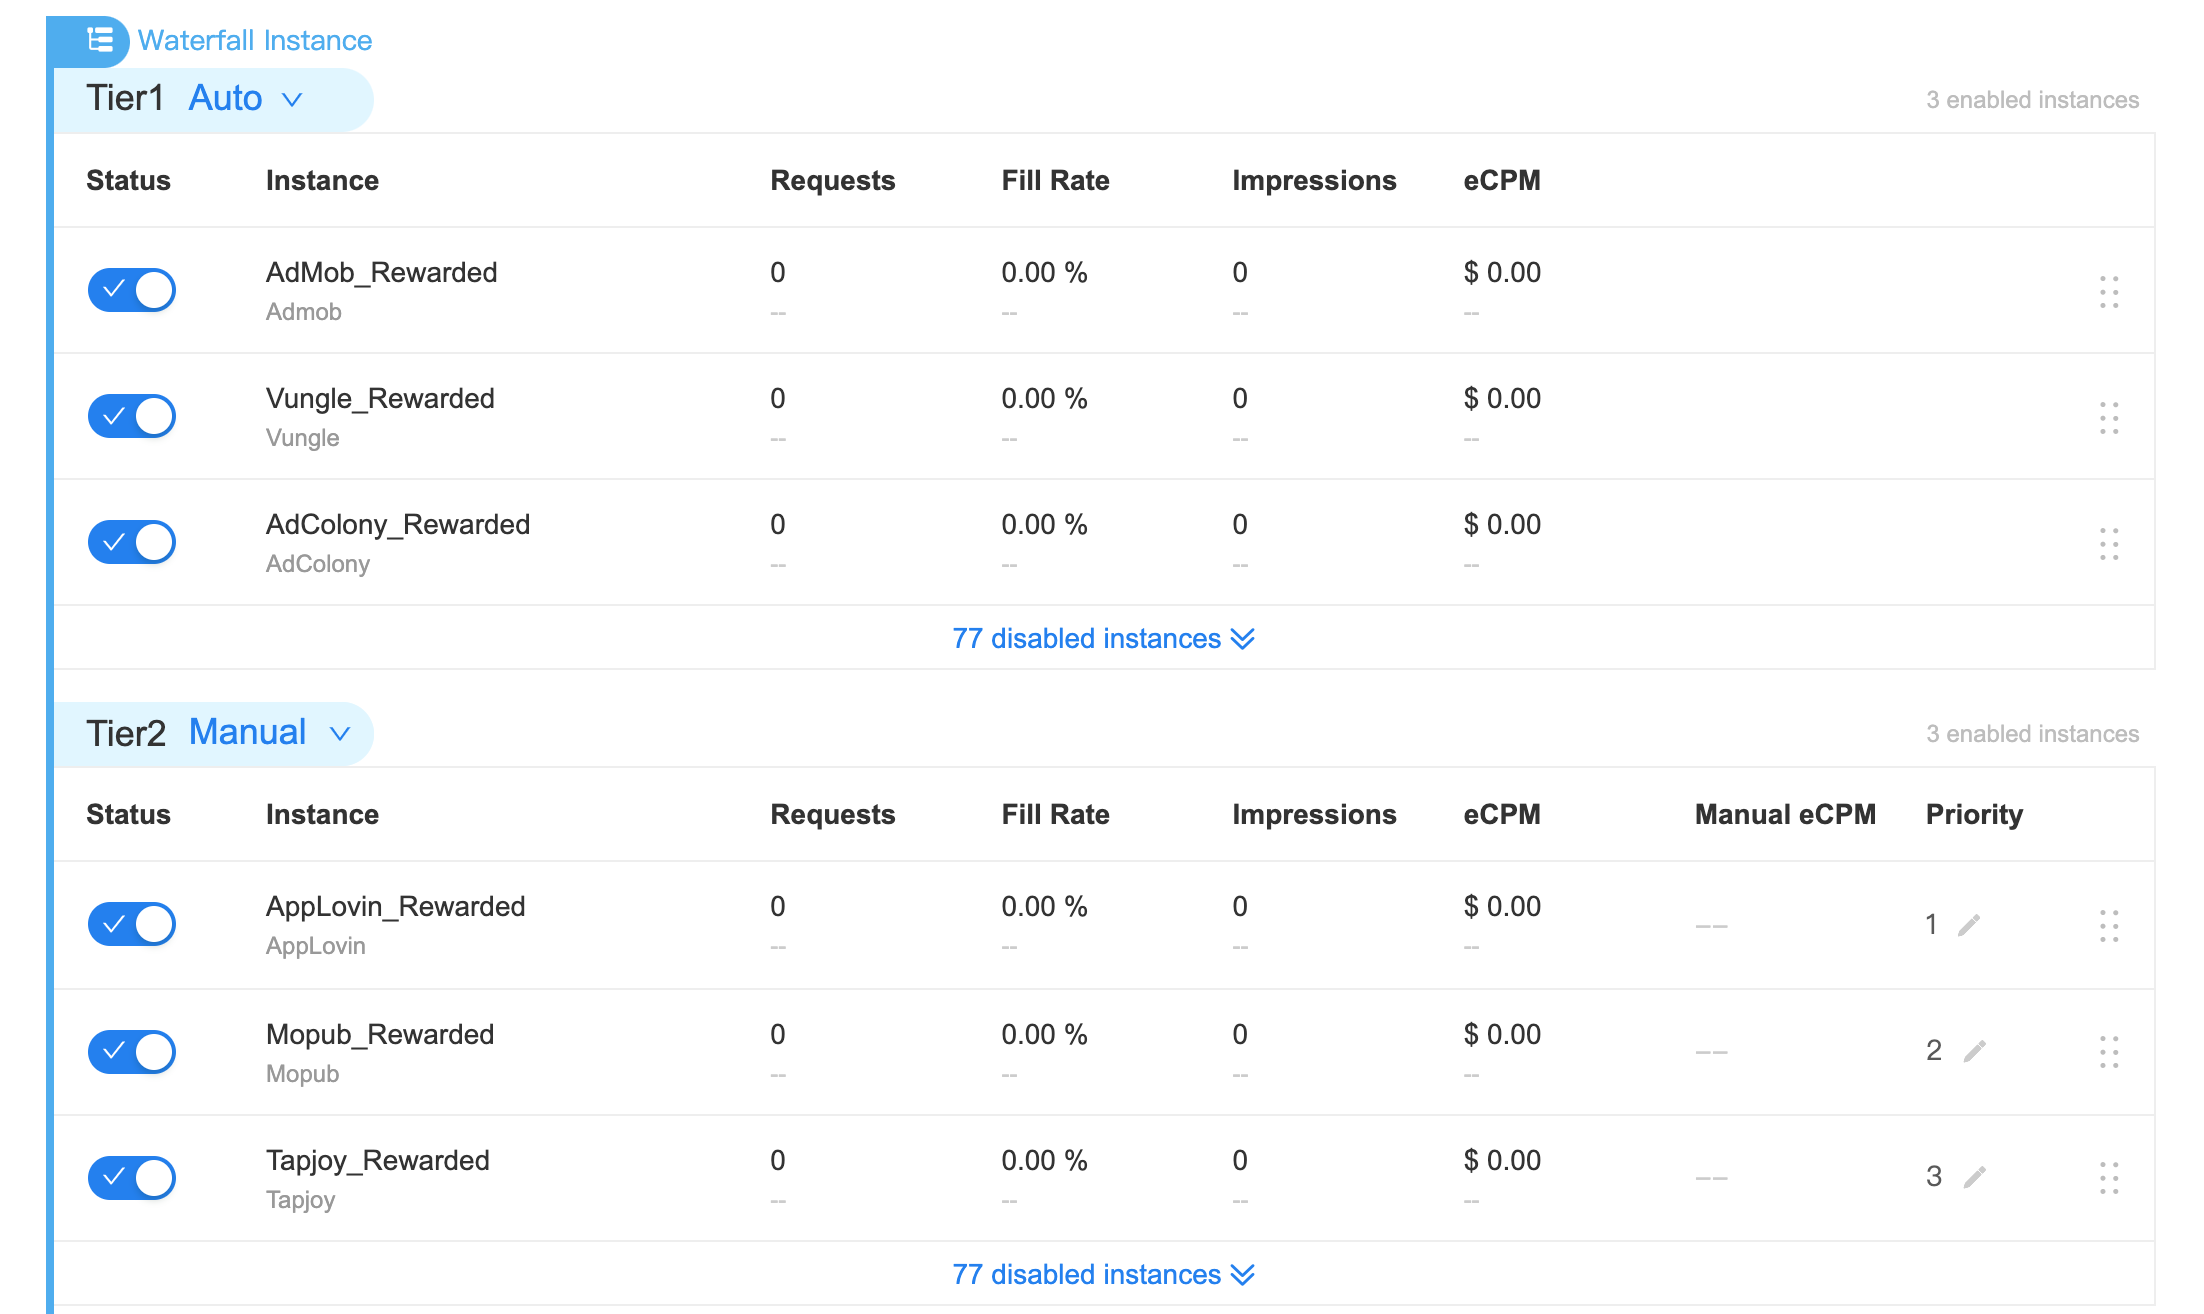This screenshot has height=1314, width=2204.
Task: Click the Tier2 Priority column header
Action: [x=1974, y=814]
